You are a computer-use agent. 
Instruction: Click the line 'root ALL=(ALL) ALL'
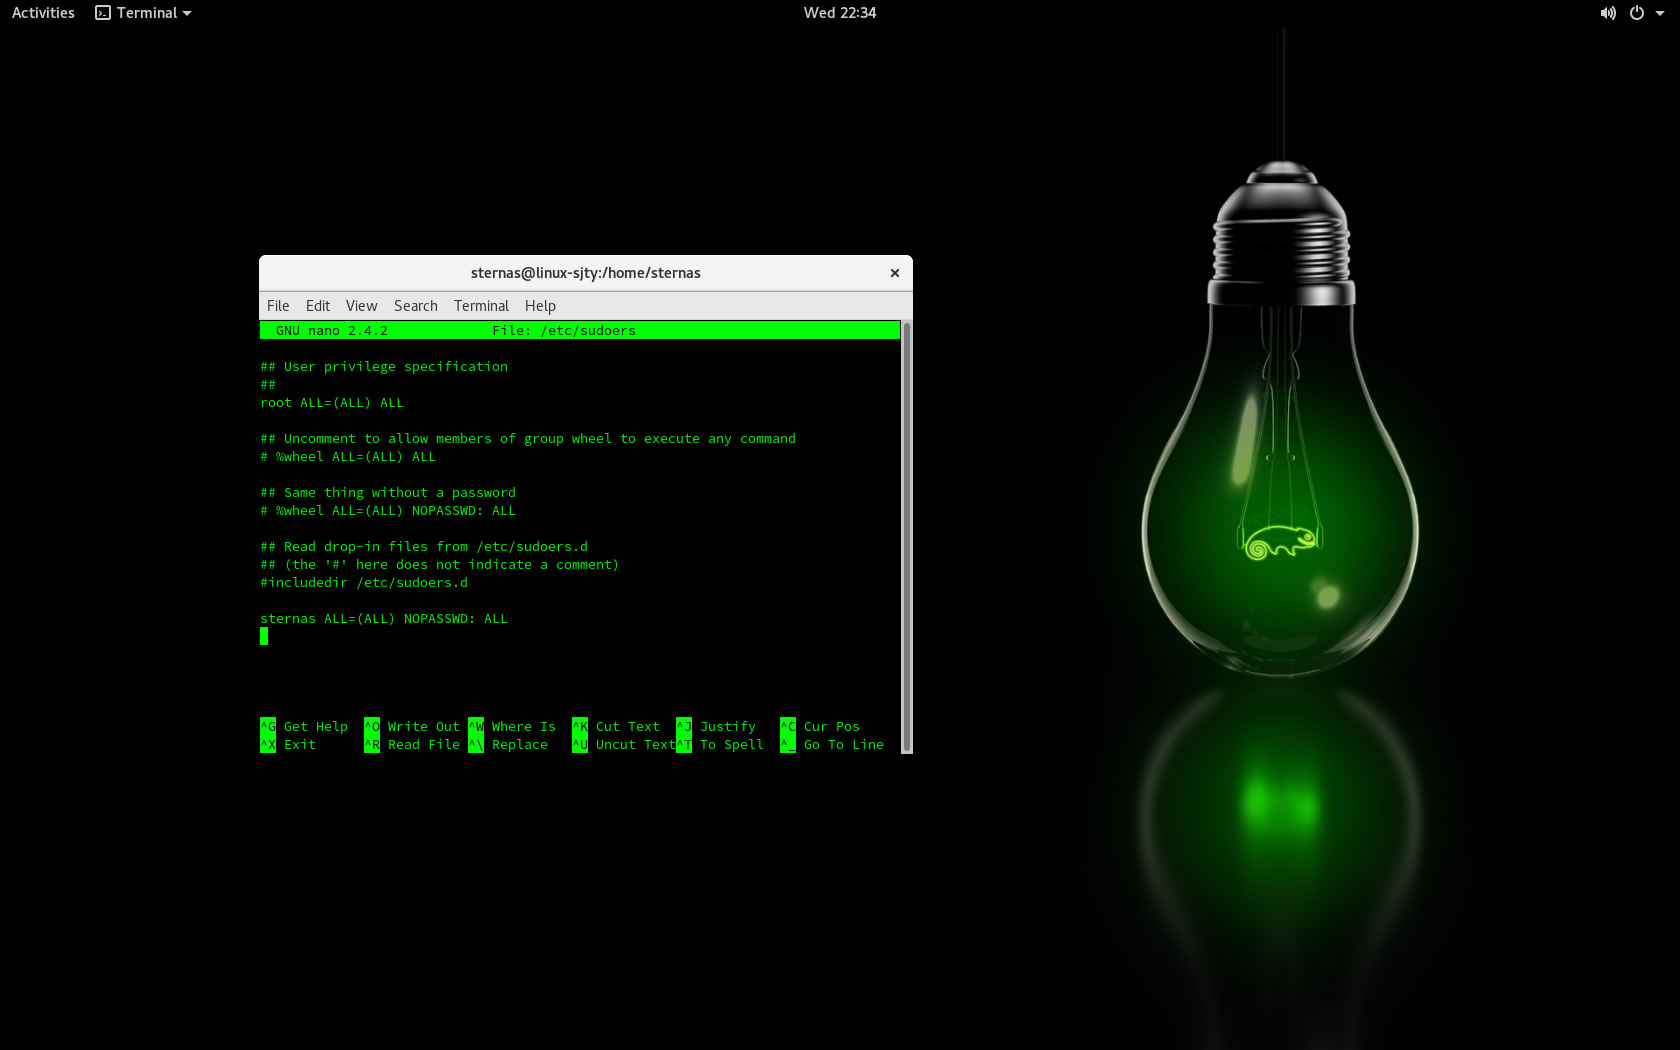click(332, 403)
